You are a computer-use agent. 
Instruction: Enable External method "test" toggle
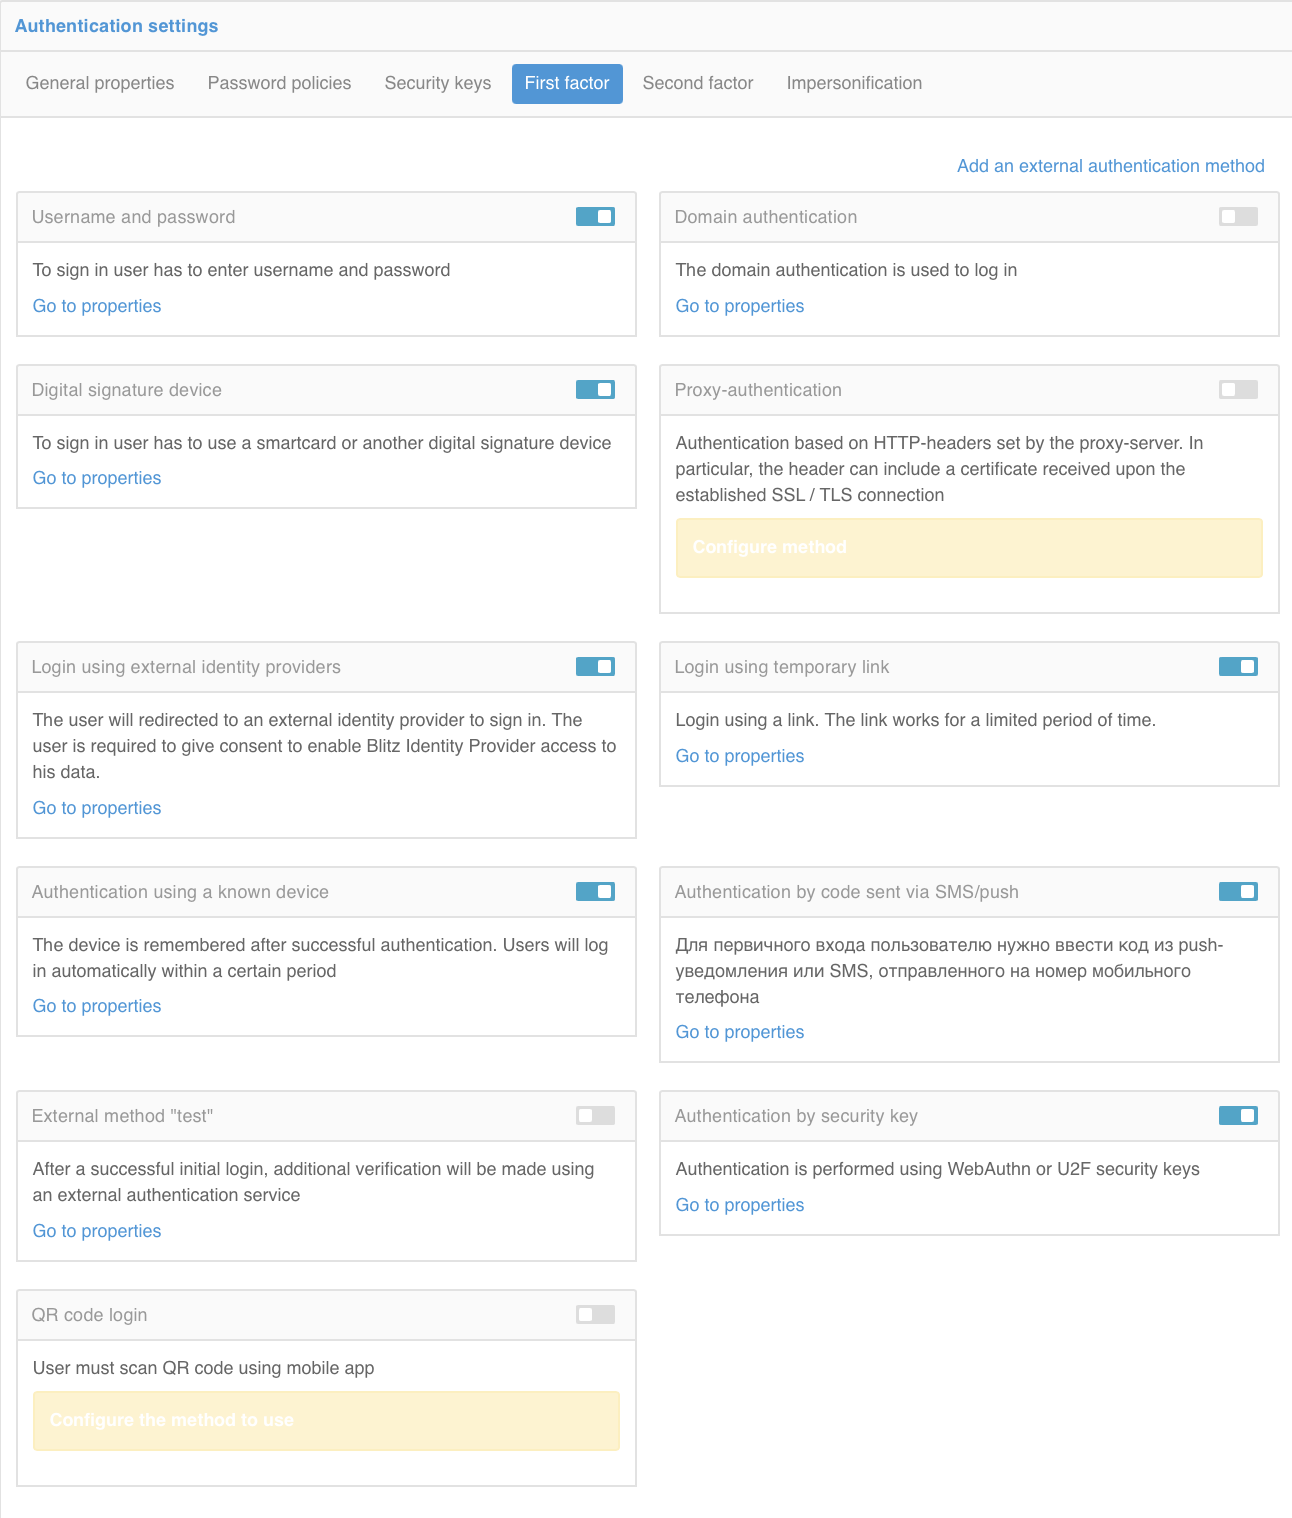595,1116
